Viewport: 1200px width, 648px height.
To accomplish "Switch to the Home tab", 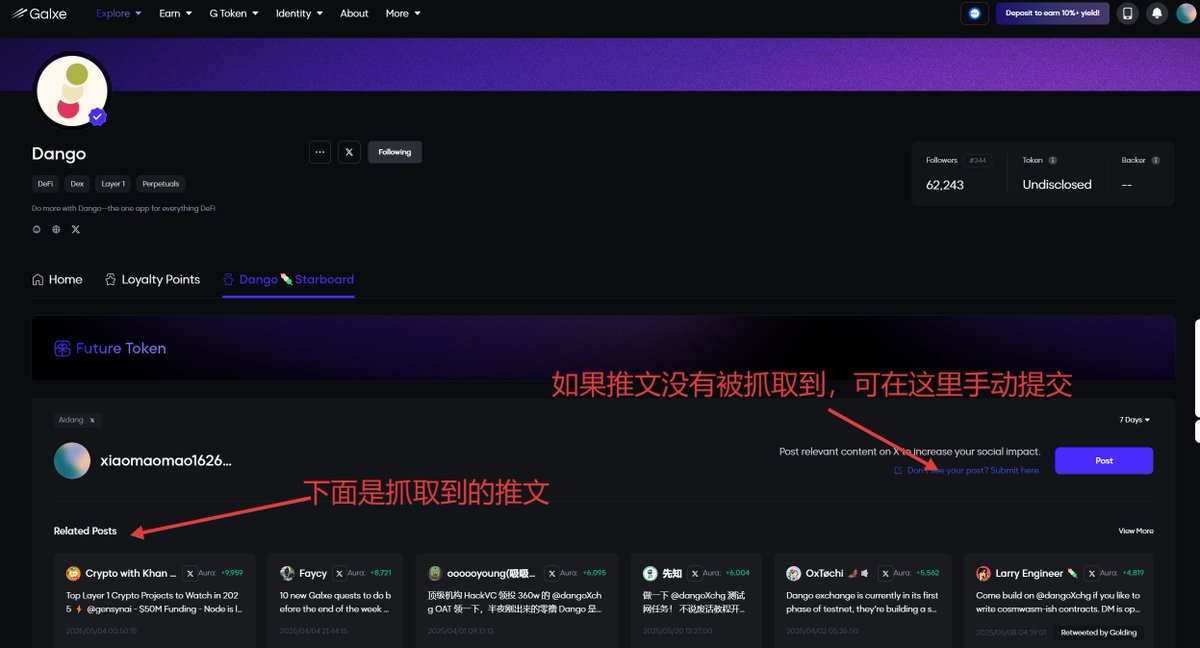I will tap(57, 280).
